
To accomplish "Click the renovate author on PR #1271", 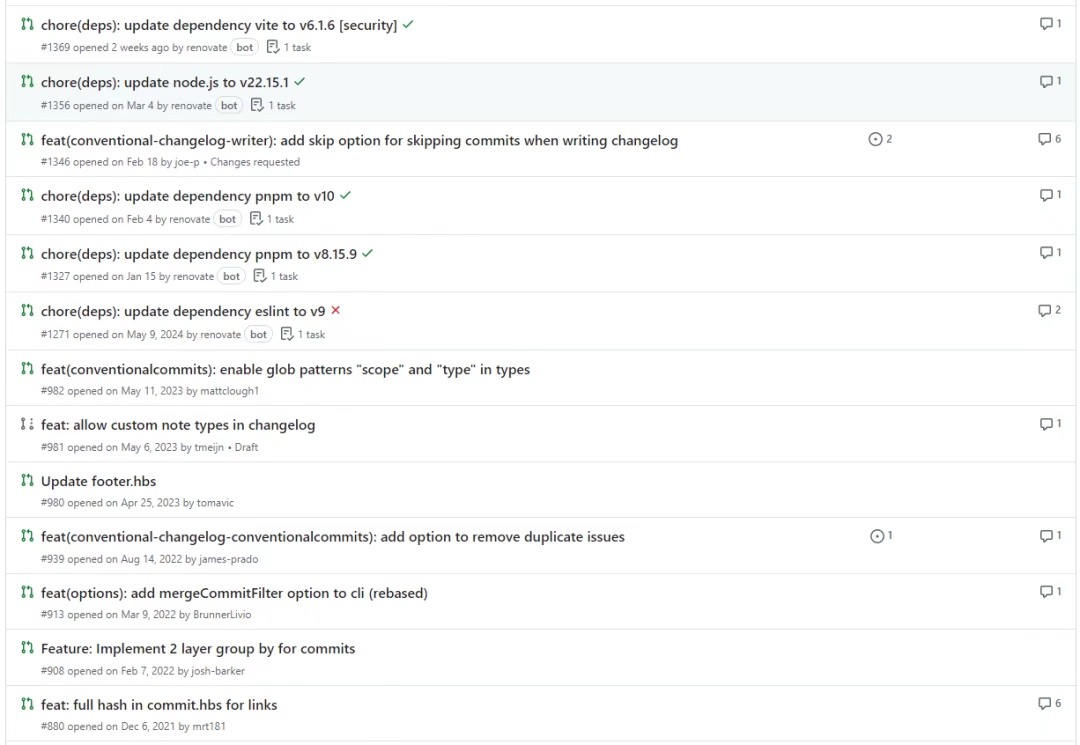I will point(220,335).
